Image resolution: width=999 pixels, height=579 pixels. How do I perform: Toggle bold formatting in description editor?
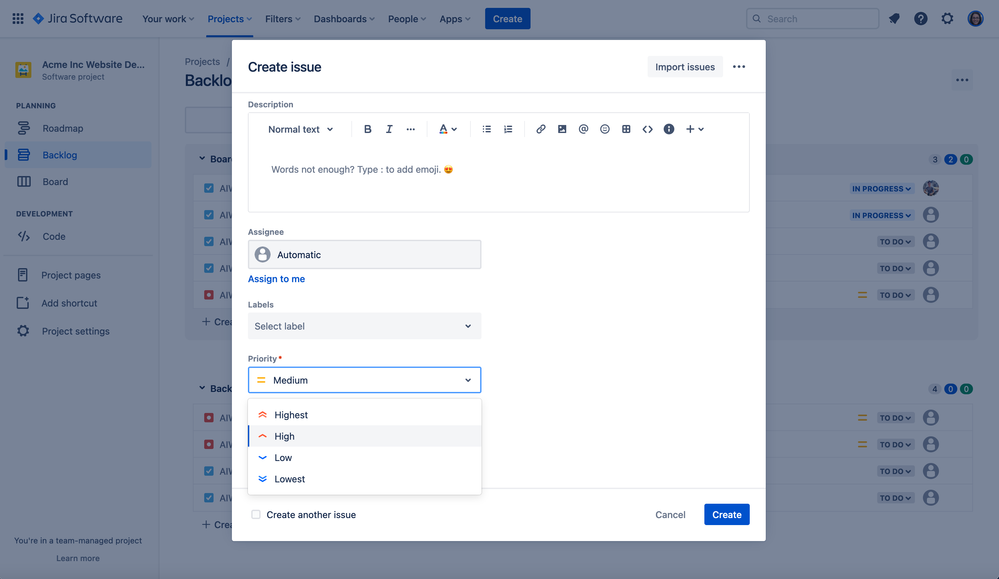coord(368,129)
